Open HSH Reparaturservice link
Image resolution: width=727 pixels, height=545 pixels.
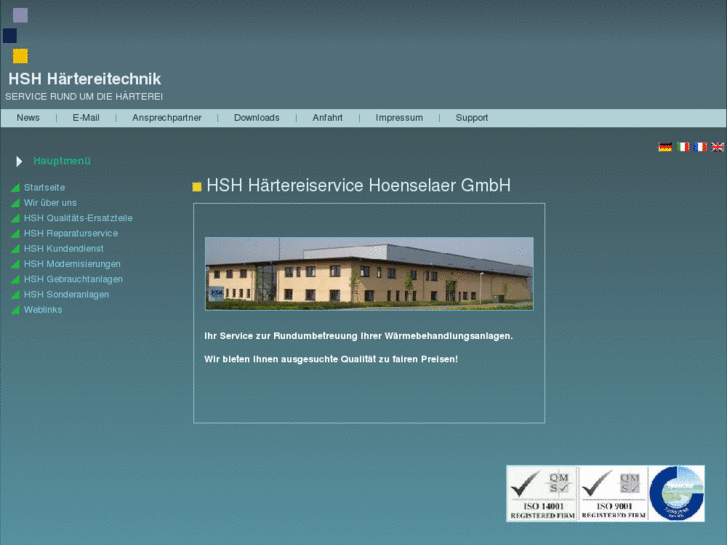point(71,233)
